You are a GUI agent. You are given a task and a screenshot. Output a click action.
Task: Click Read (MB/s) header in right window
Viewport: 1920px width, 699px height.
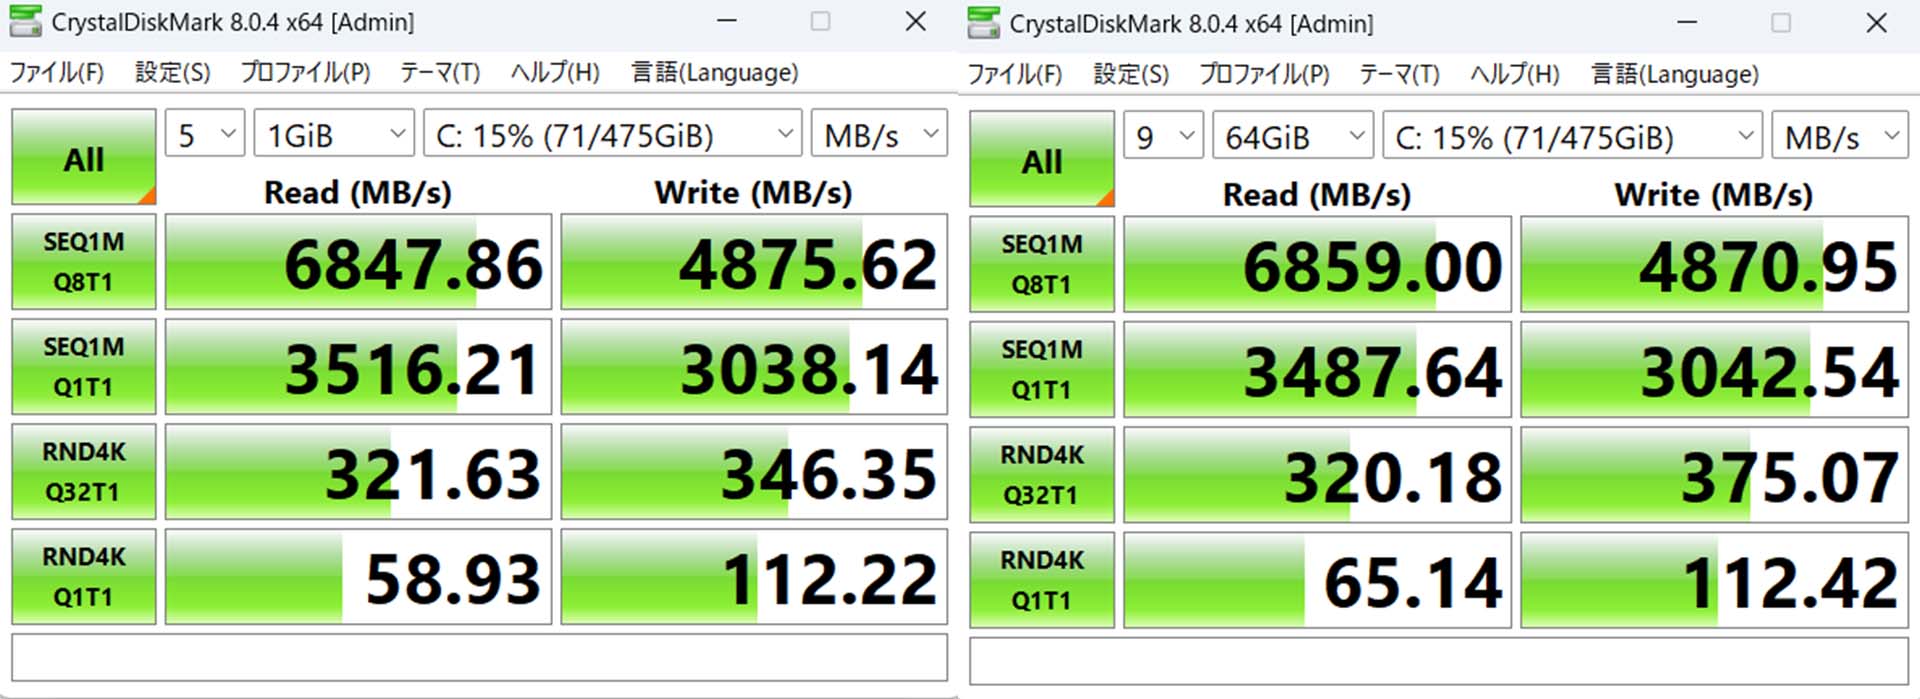[x=1317, y=194]
